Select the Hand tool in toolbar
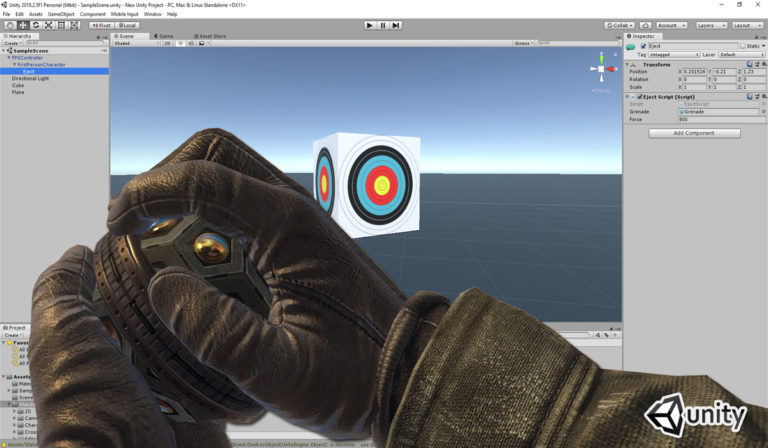Screen dimensions: 768x448 point(10,25)
